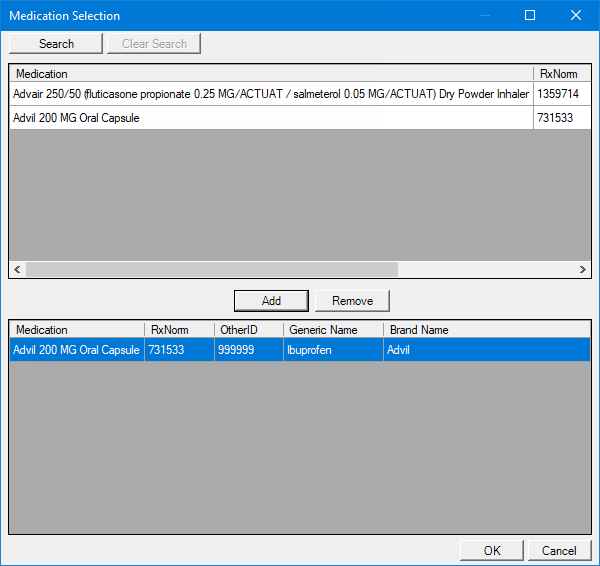Click the Generic Name column header

click(333, 330)
